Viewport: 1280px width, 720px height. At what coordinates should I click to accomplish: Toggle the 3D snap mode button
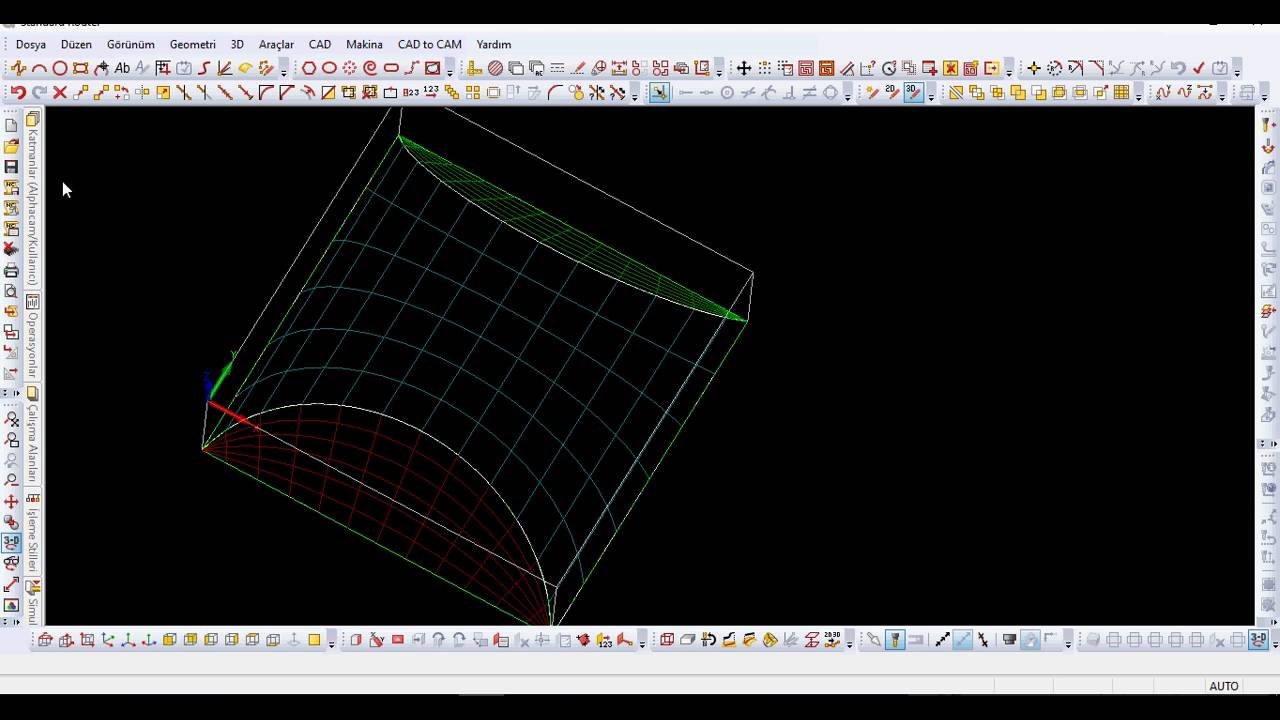coord(914,92)
